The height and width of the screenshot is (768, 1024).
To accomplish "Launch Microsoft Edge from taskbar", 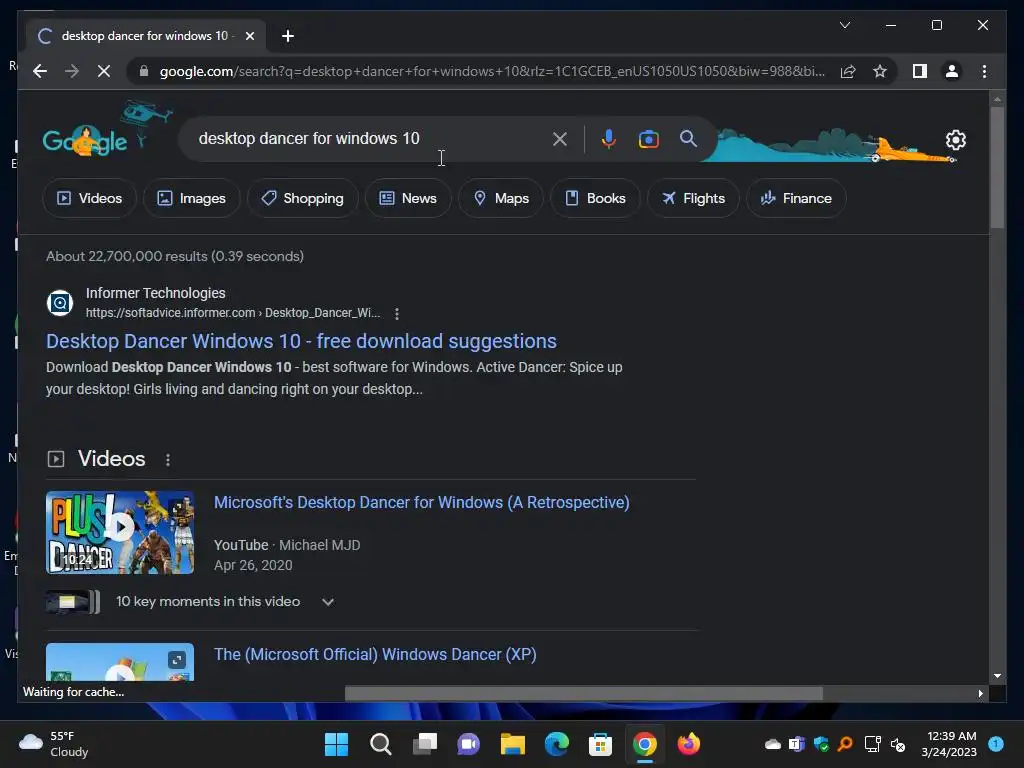I will [x=556, y=744].
